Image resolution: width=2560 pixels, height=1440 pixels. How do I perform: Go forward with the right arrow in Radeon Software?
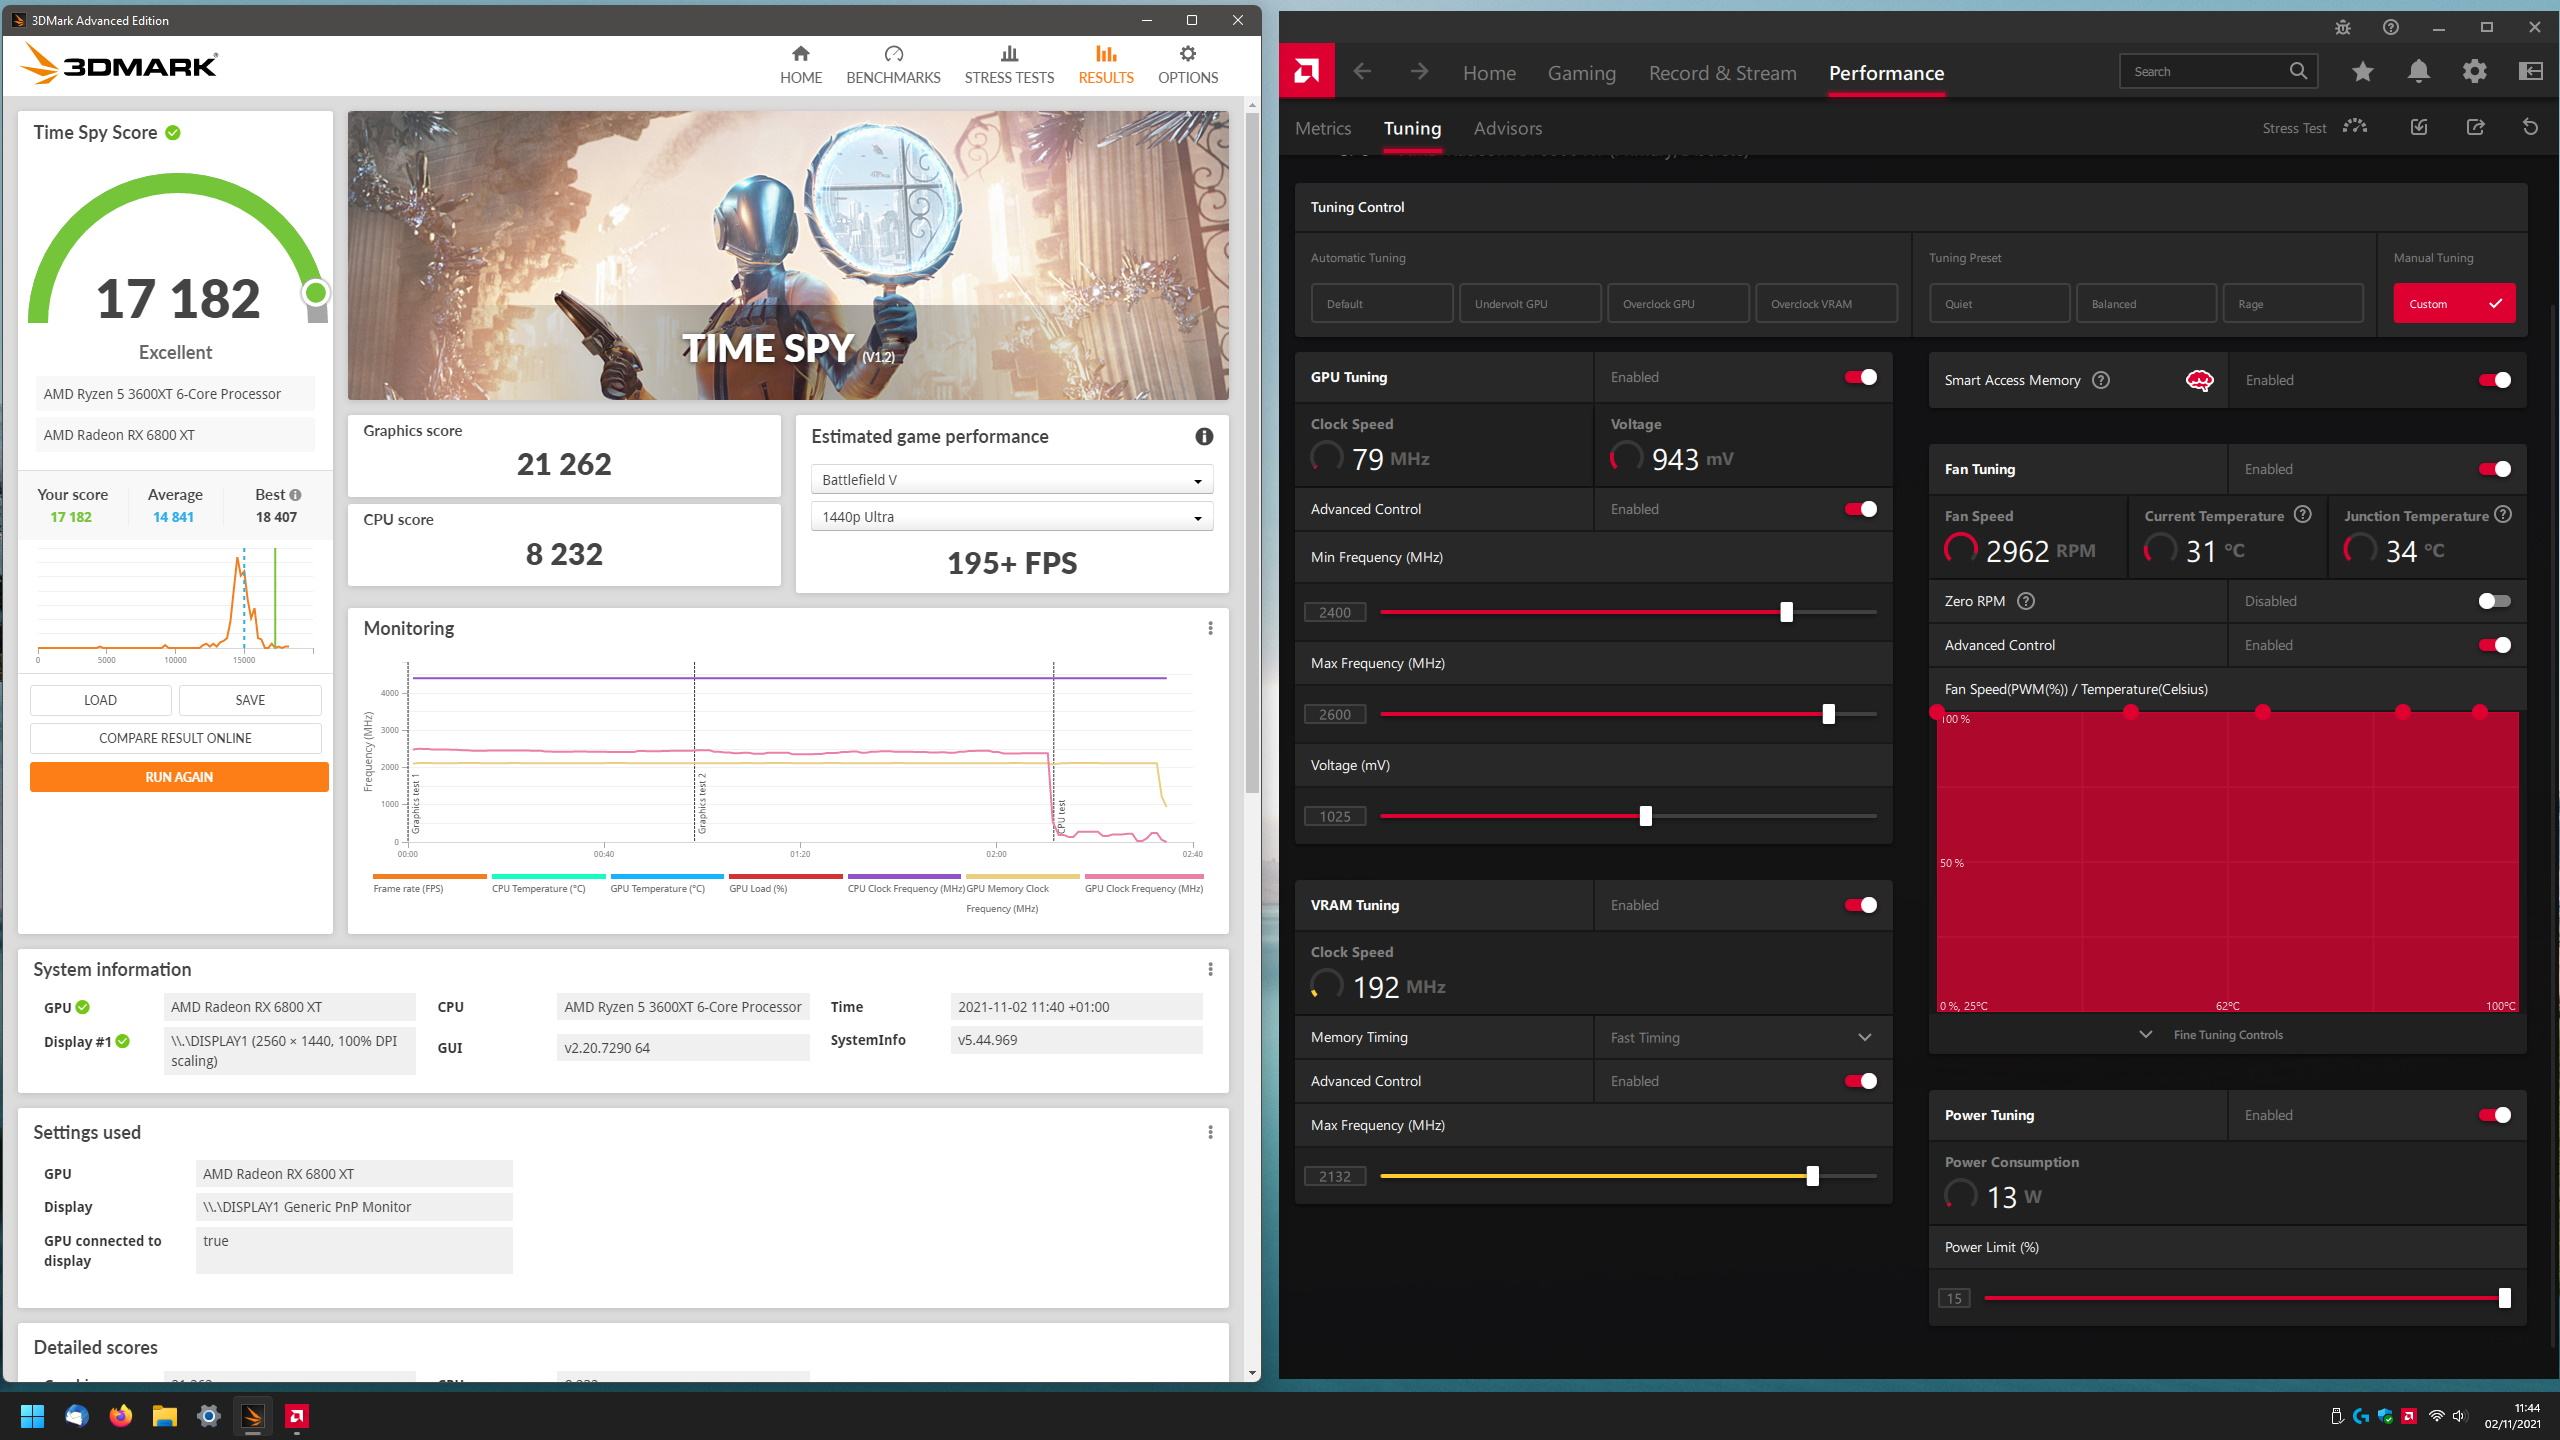[1419, 71]
